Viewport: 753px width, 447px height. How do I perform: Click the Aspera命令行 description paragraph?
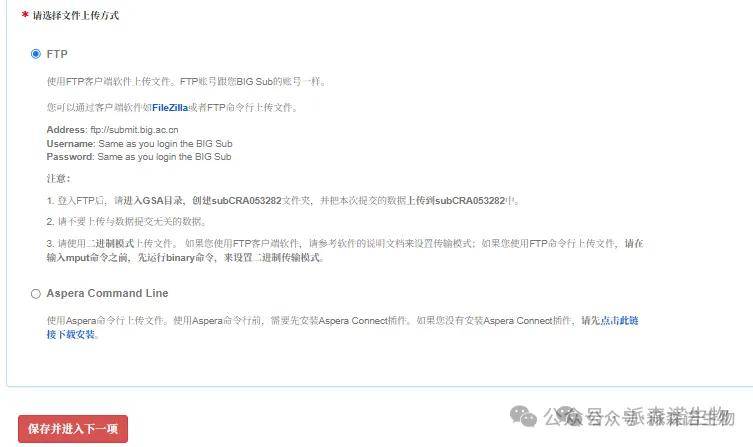coord(342,327)
